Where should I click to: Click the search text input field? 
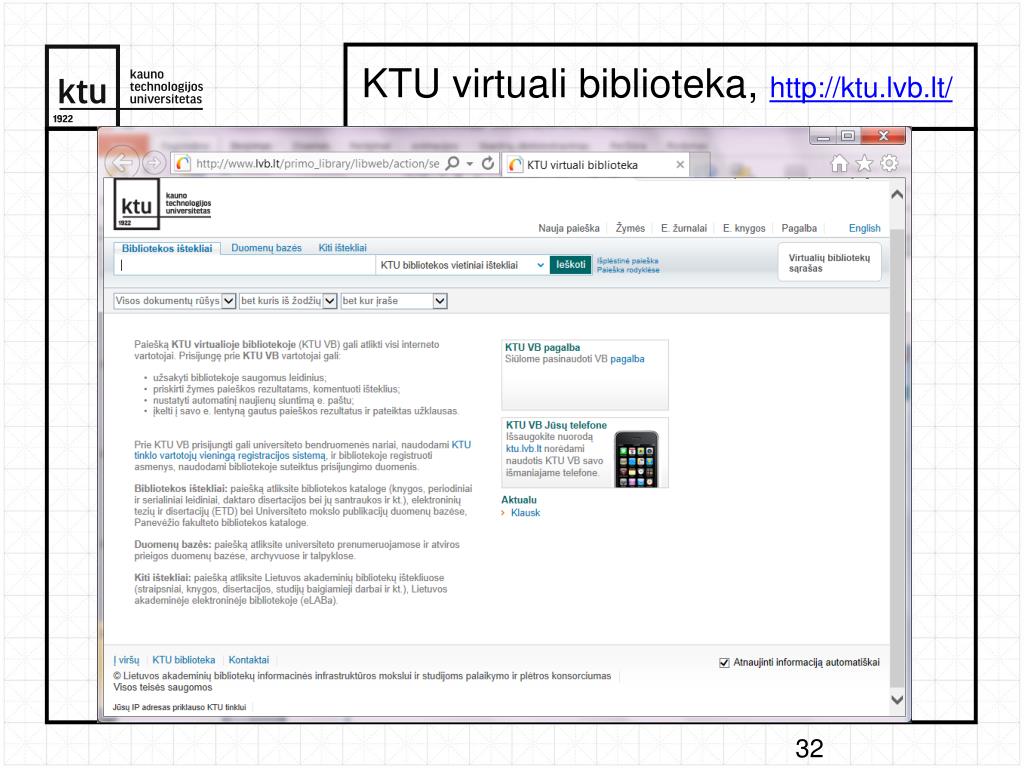pyautogui.click(x=246, y=265)
